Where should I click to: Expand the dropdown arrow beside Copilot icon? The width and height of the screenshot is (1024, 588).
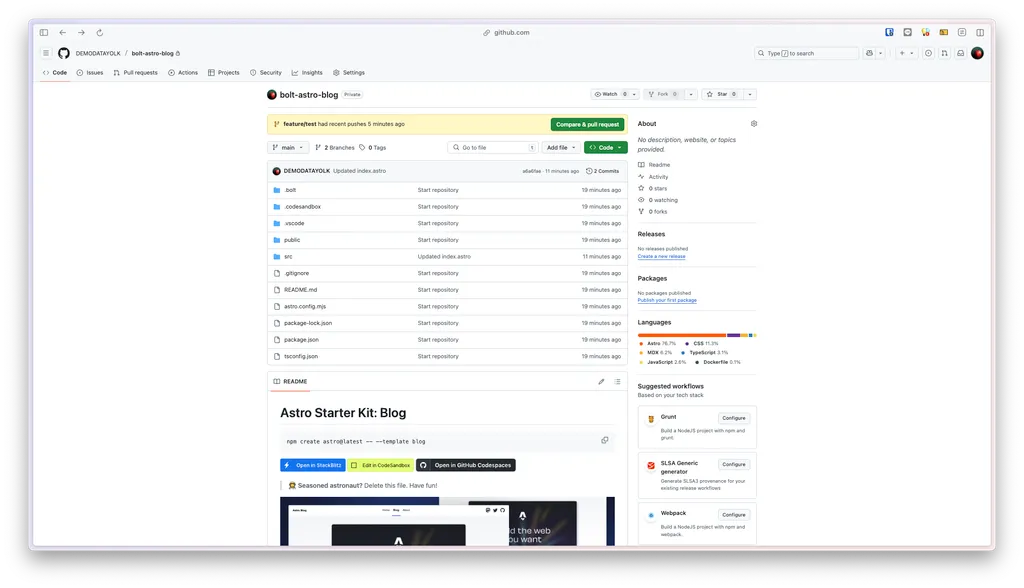tap(880, 53)
